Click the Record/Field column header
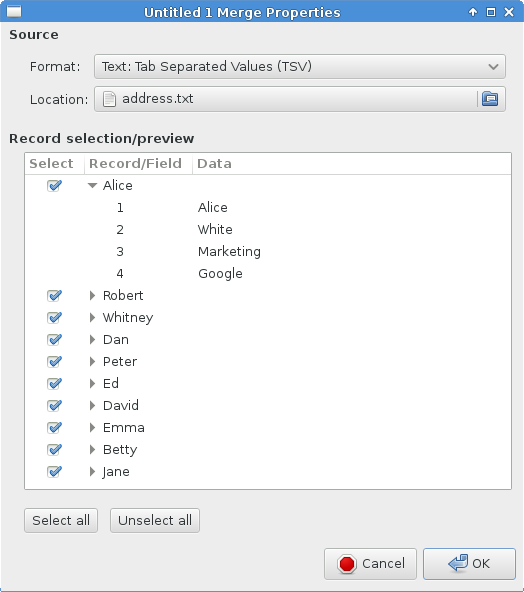Image resolution: width=524 pixels, height=592 pixels. pos(138,163)
